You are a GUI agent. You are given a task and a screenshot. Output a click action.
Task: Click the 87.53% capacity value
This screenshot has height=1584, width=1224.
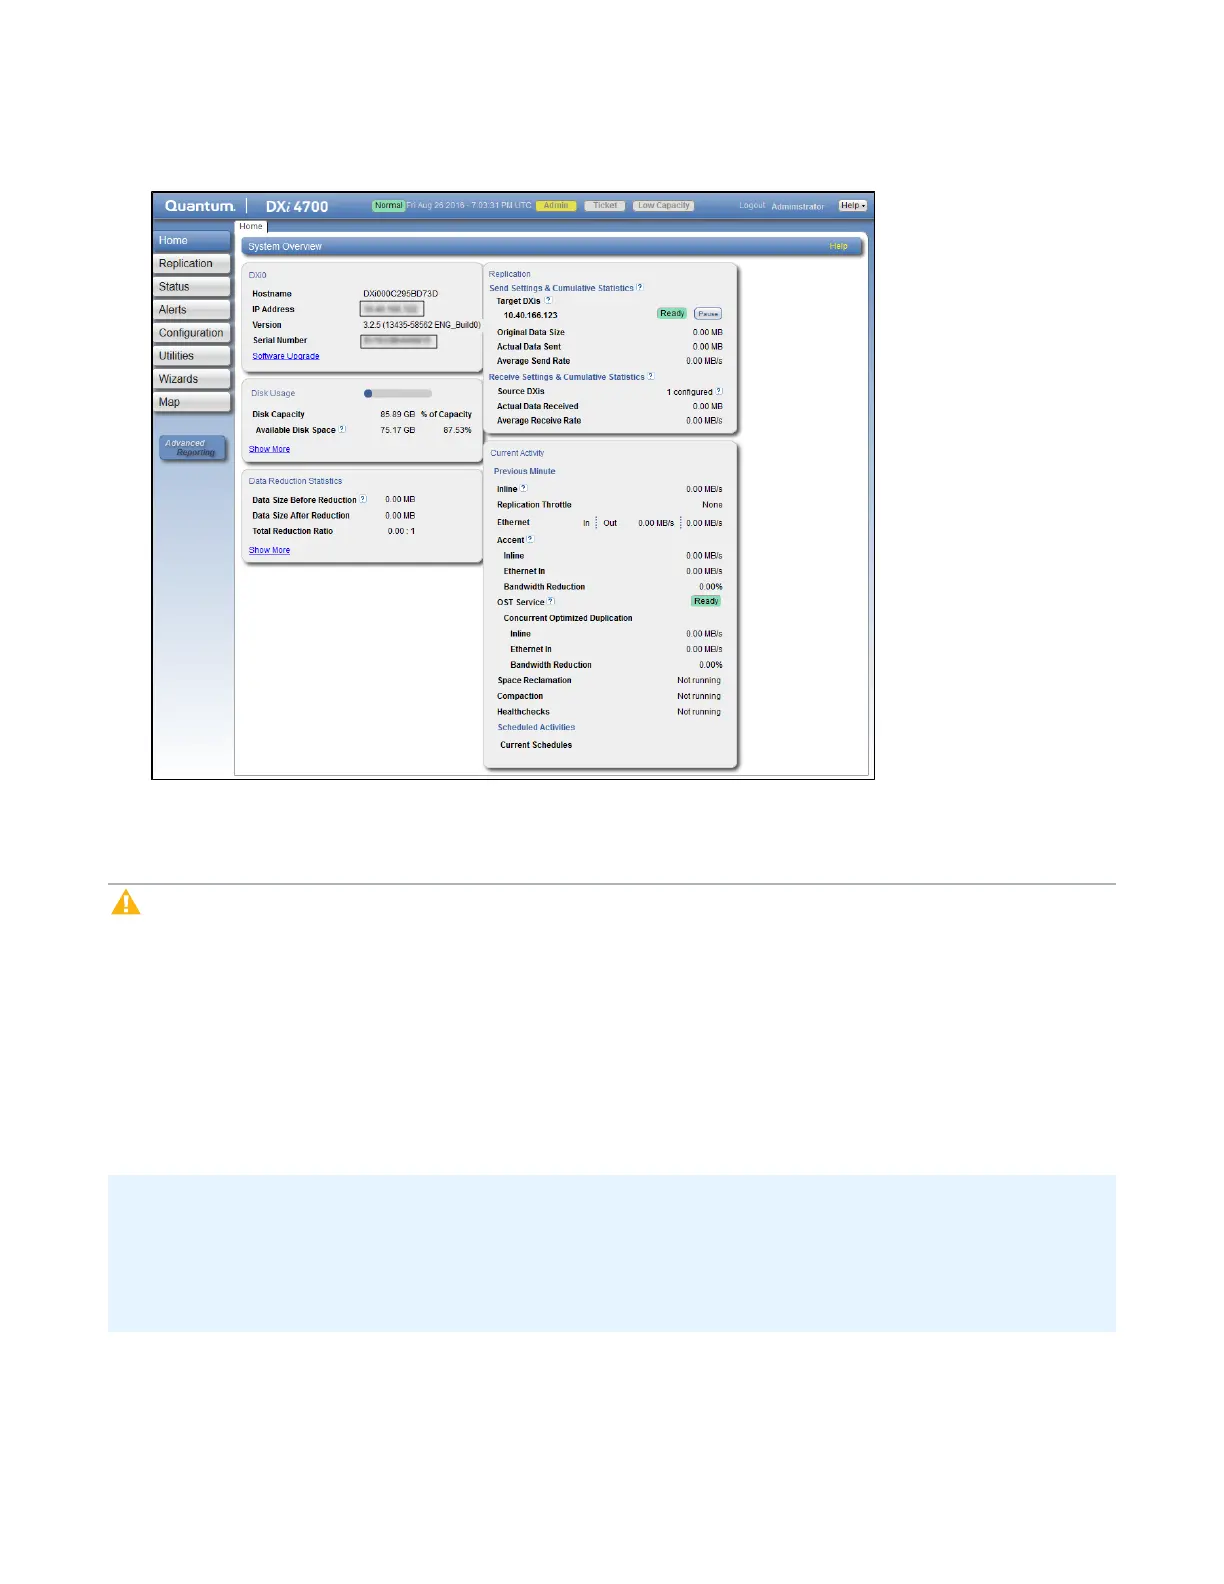pos(457,430)
